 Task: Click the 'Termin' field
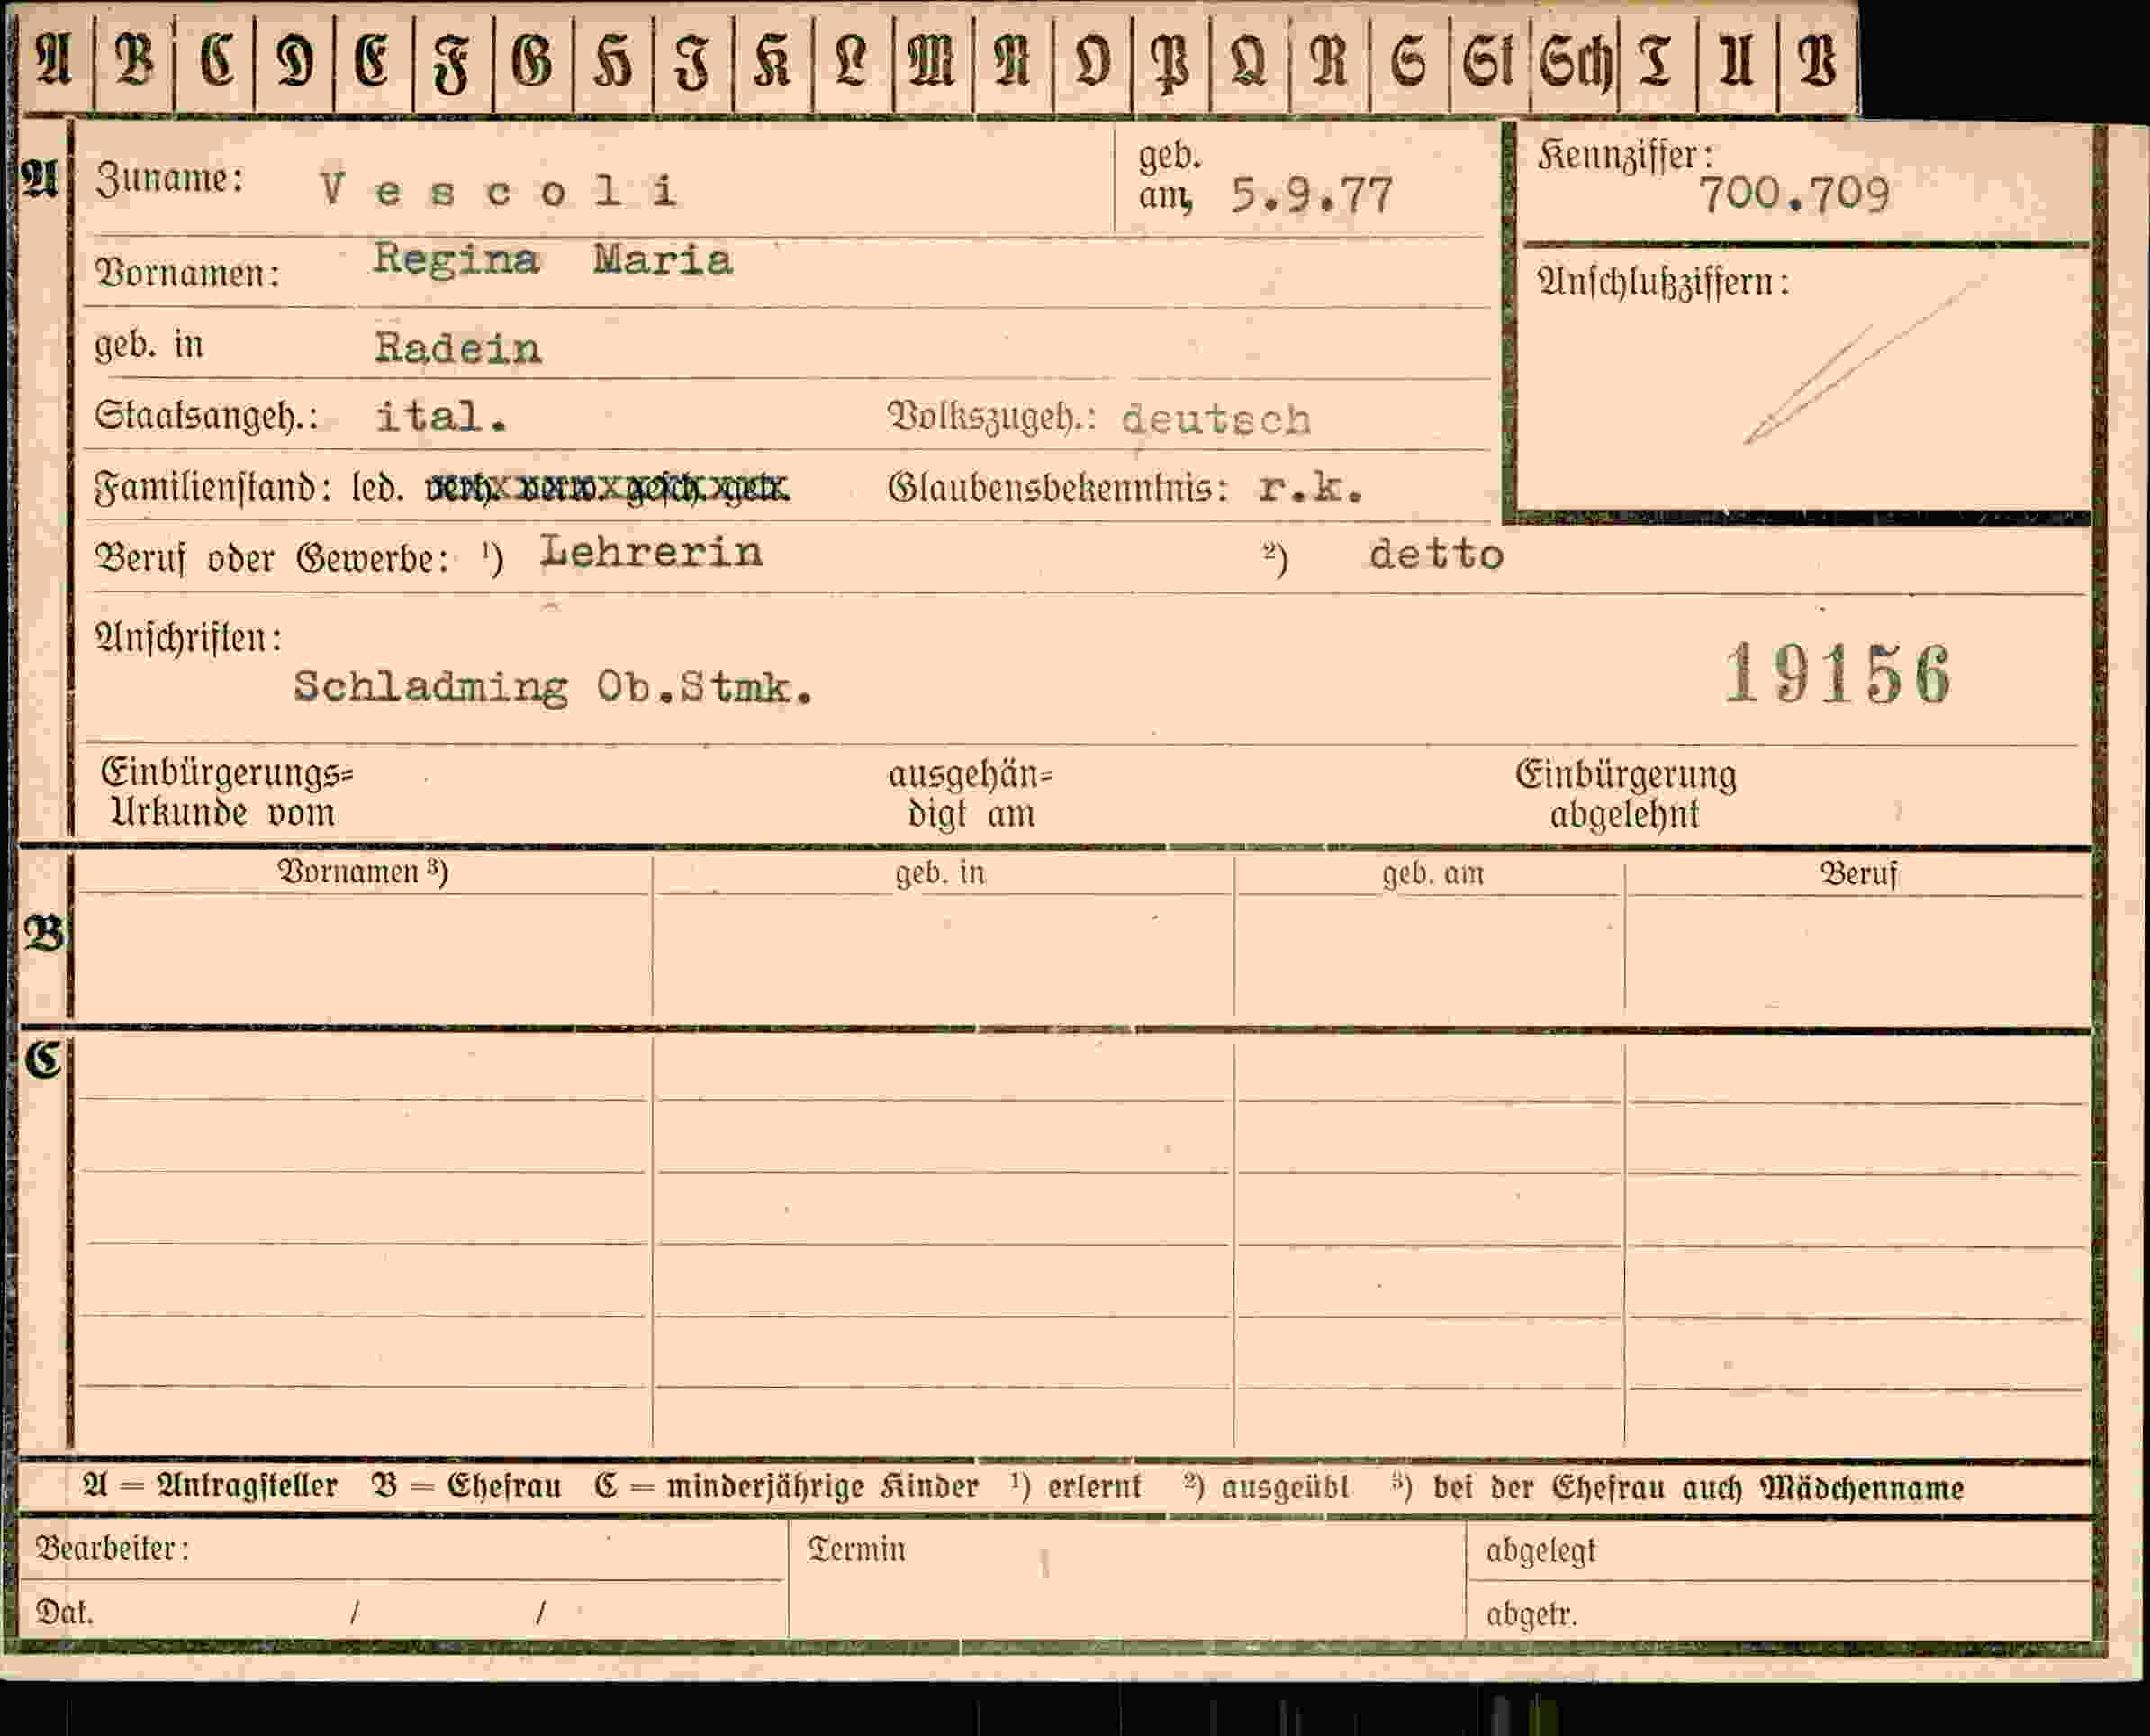[1126, 1580]
